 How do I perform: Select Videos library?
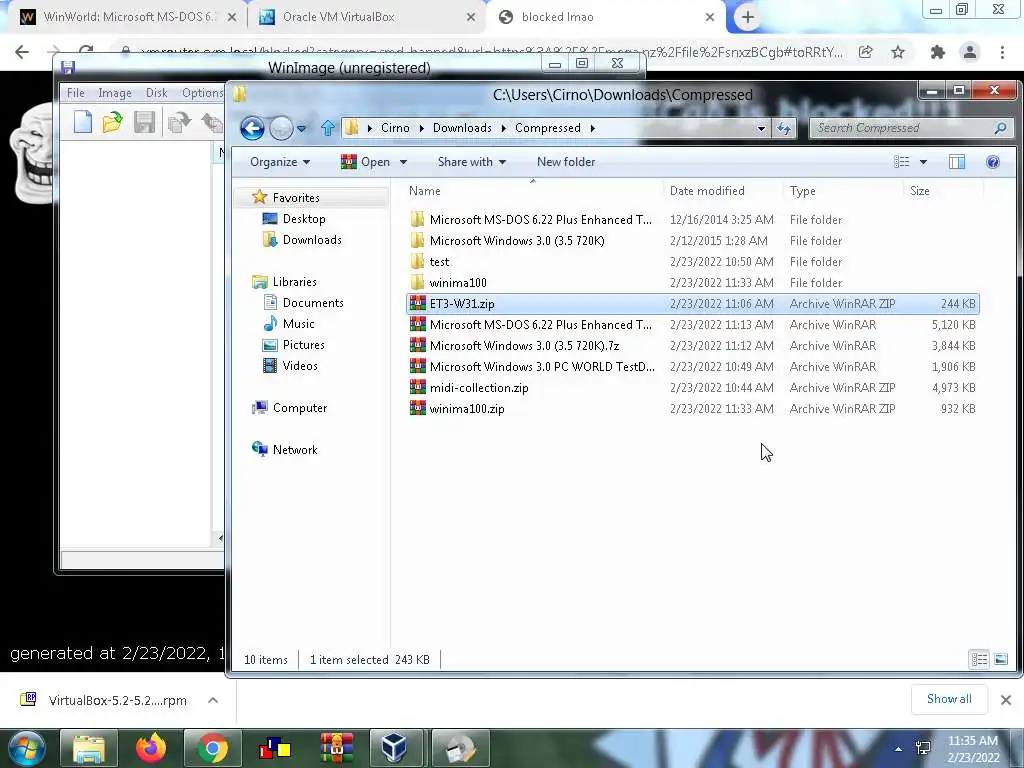[x=300, y=366]
